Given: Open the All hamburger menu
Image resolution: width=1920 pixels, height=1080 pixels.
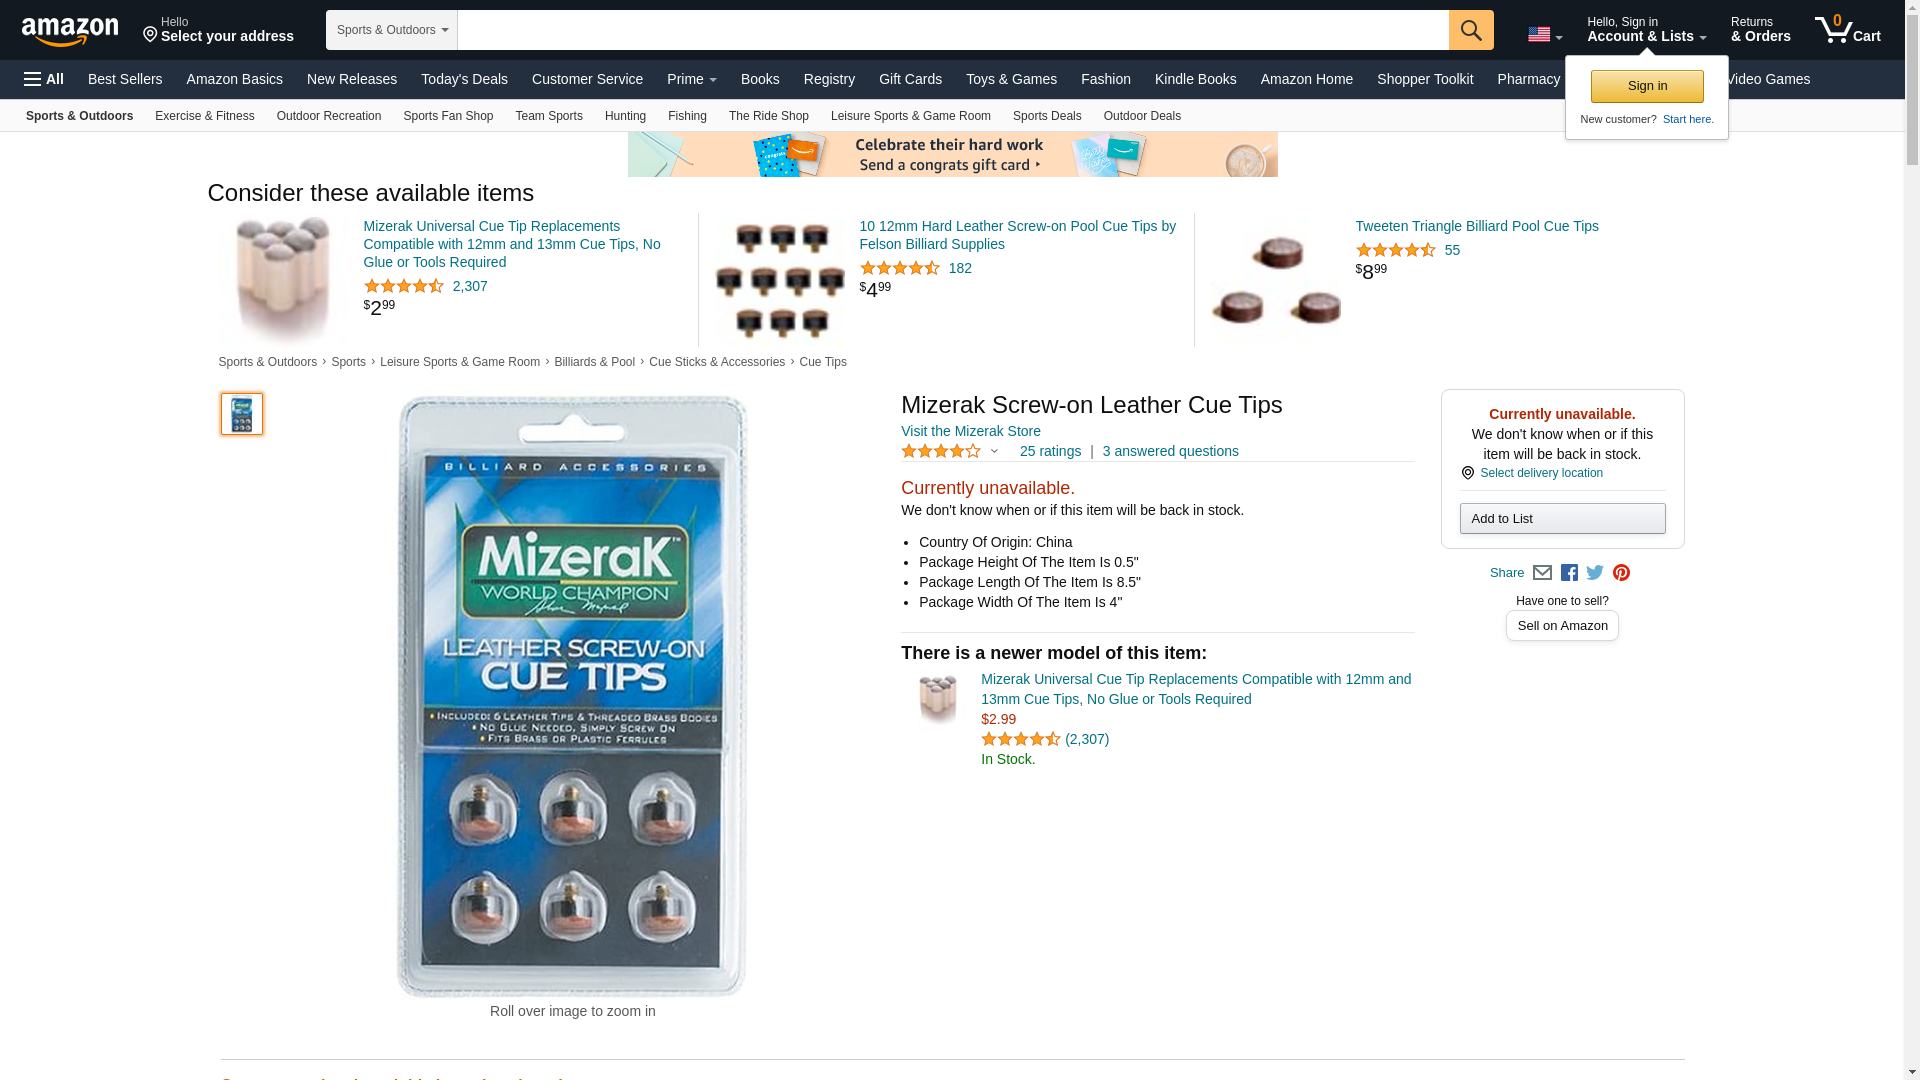Looking at the screenshot, I should pos(44,79).
